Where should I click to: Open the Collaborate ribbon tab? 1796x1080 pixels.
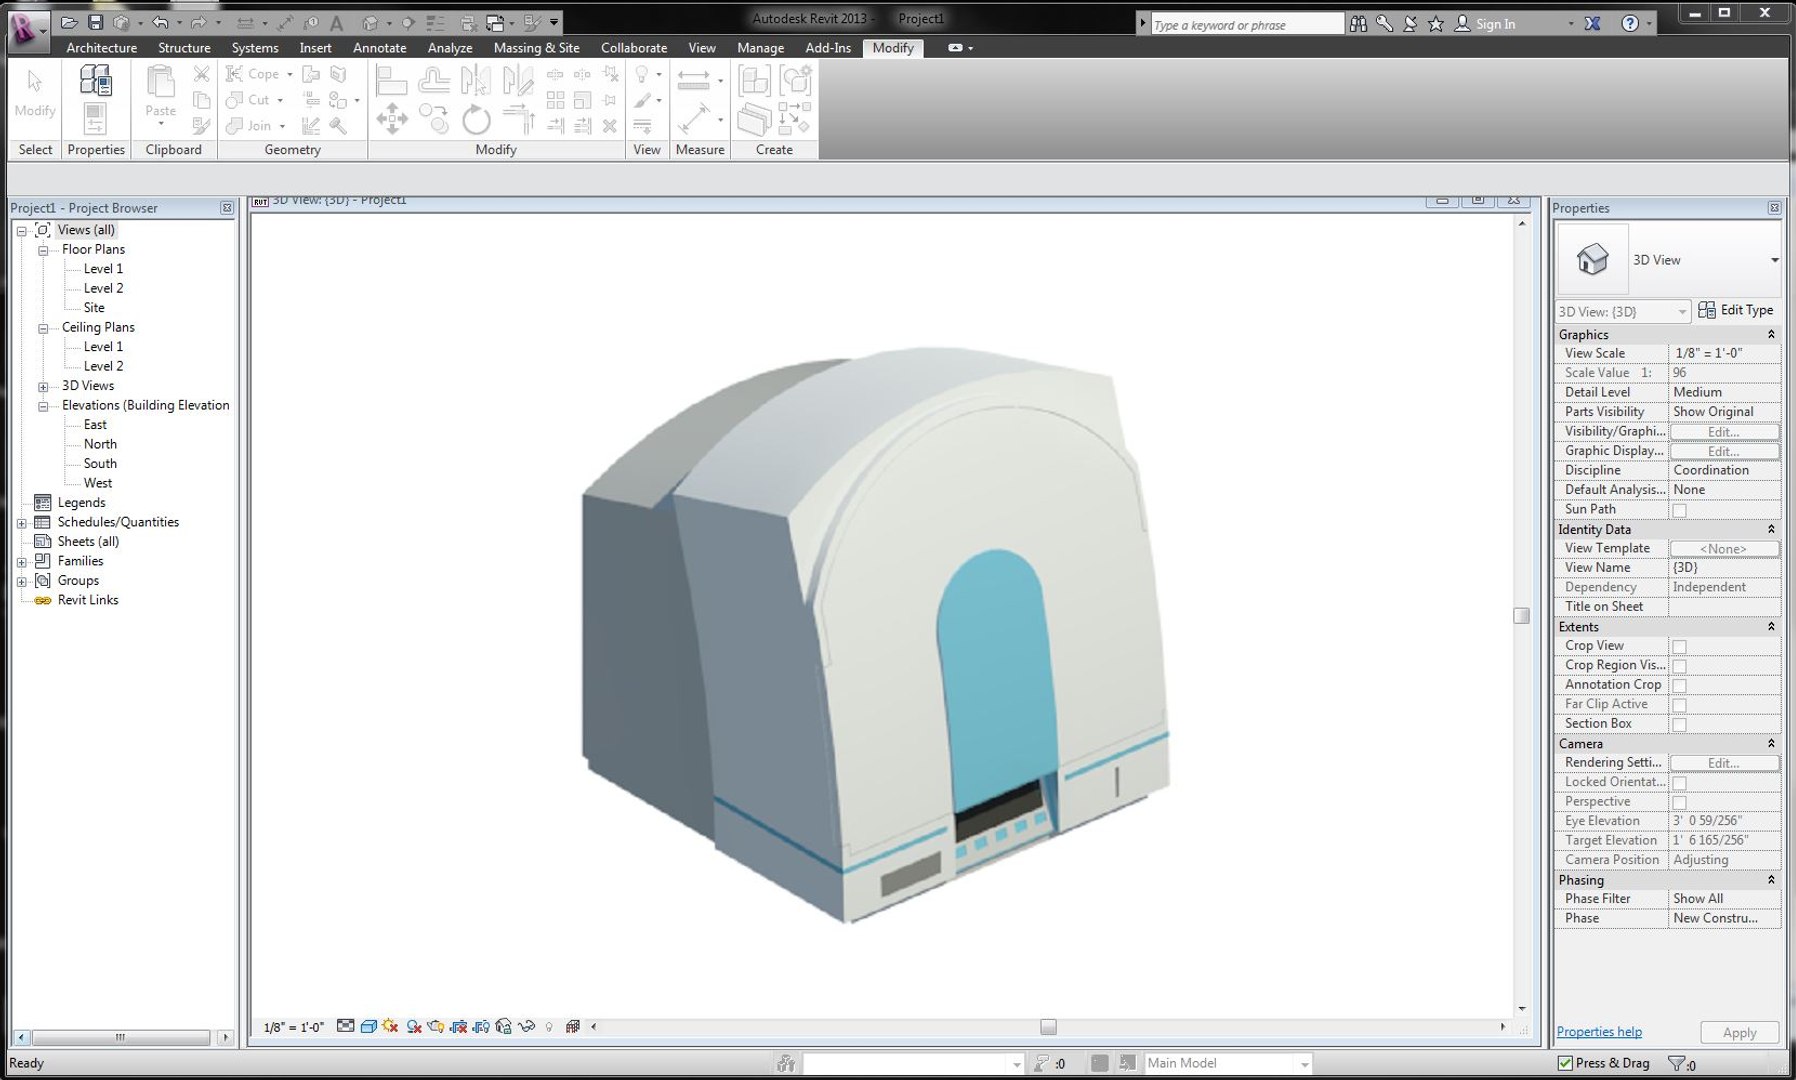point(634,48)
